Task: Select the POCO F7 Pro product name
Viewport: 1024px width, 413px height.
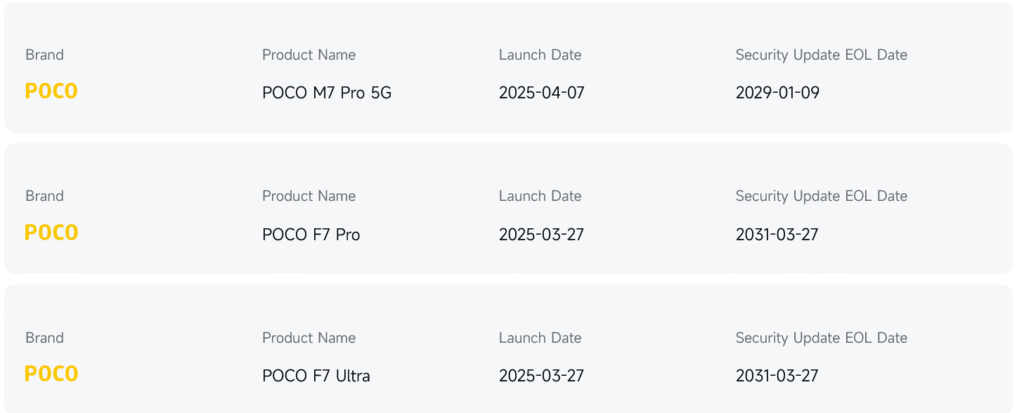Action: [311, 235]
